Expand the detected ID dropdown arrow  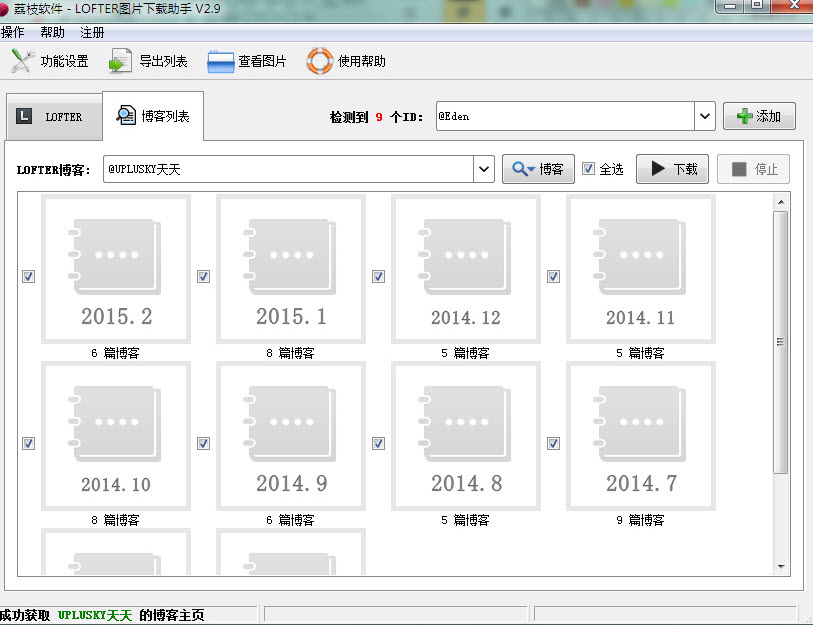click(705, 116)
